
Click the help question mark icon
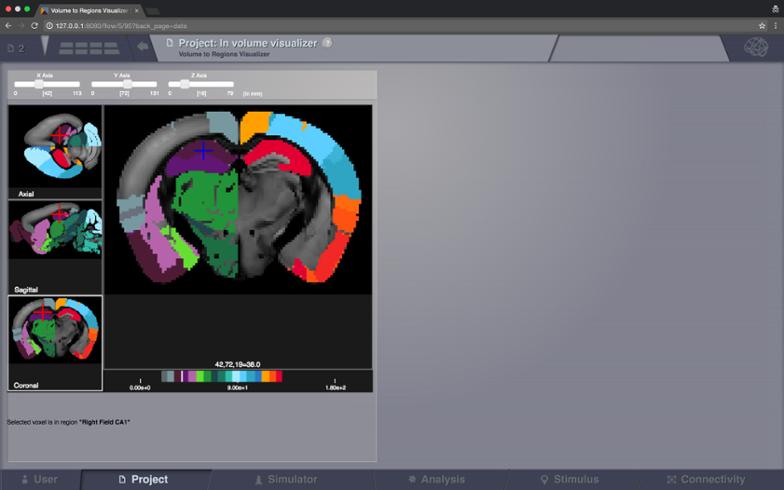pyautogui.click(x=328, y=43)
